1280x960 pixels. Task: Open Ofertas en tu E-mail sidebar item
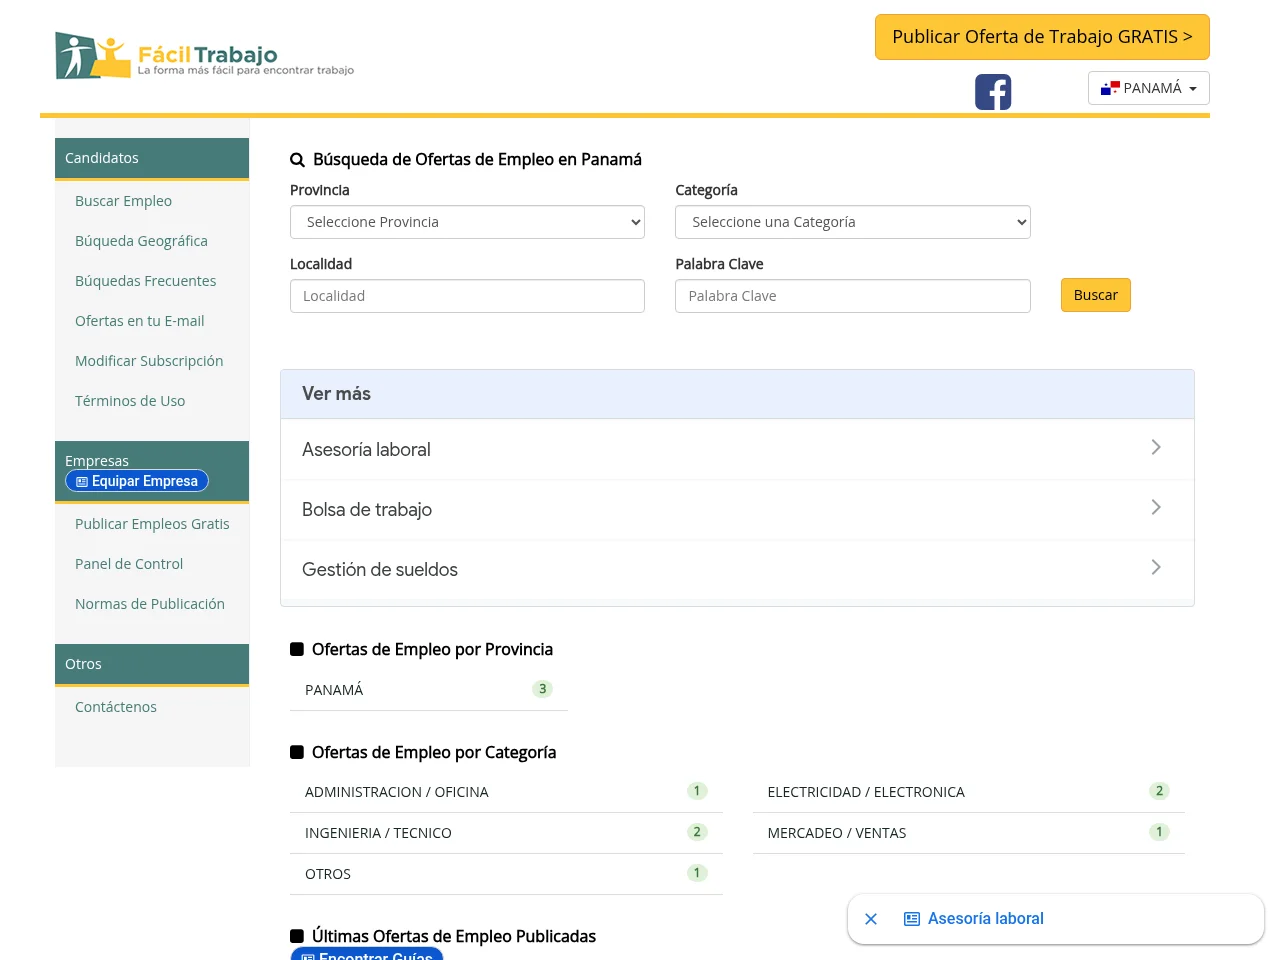coord(139,321)
